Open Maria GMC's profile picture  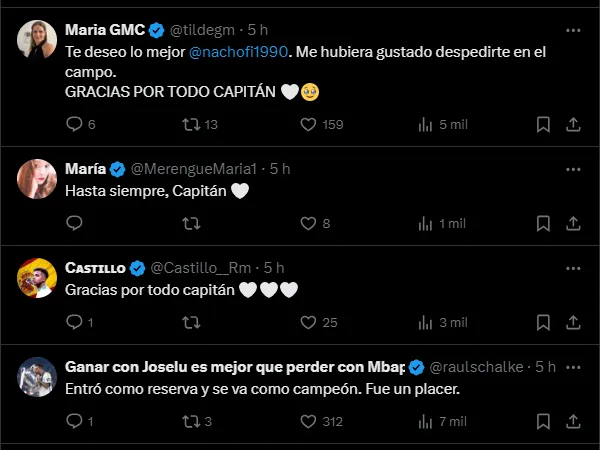pyautogui.click(x=36, y=40)
